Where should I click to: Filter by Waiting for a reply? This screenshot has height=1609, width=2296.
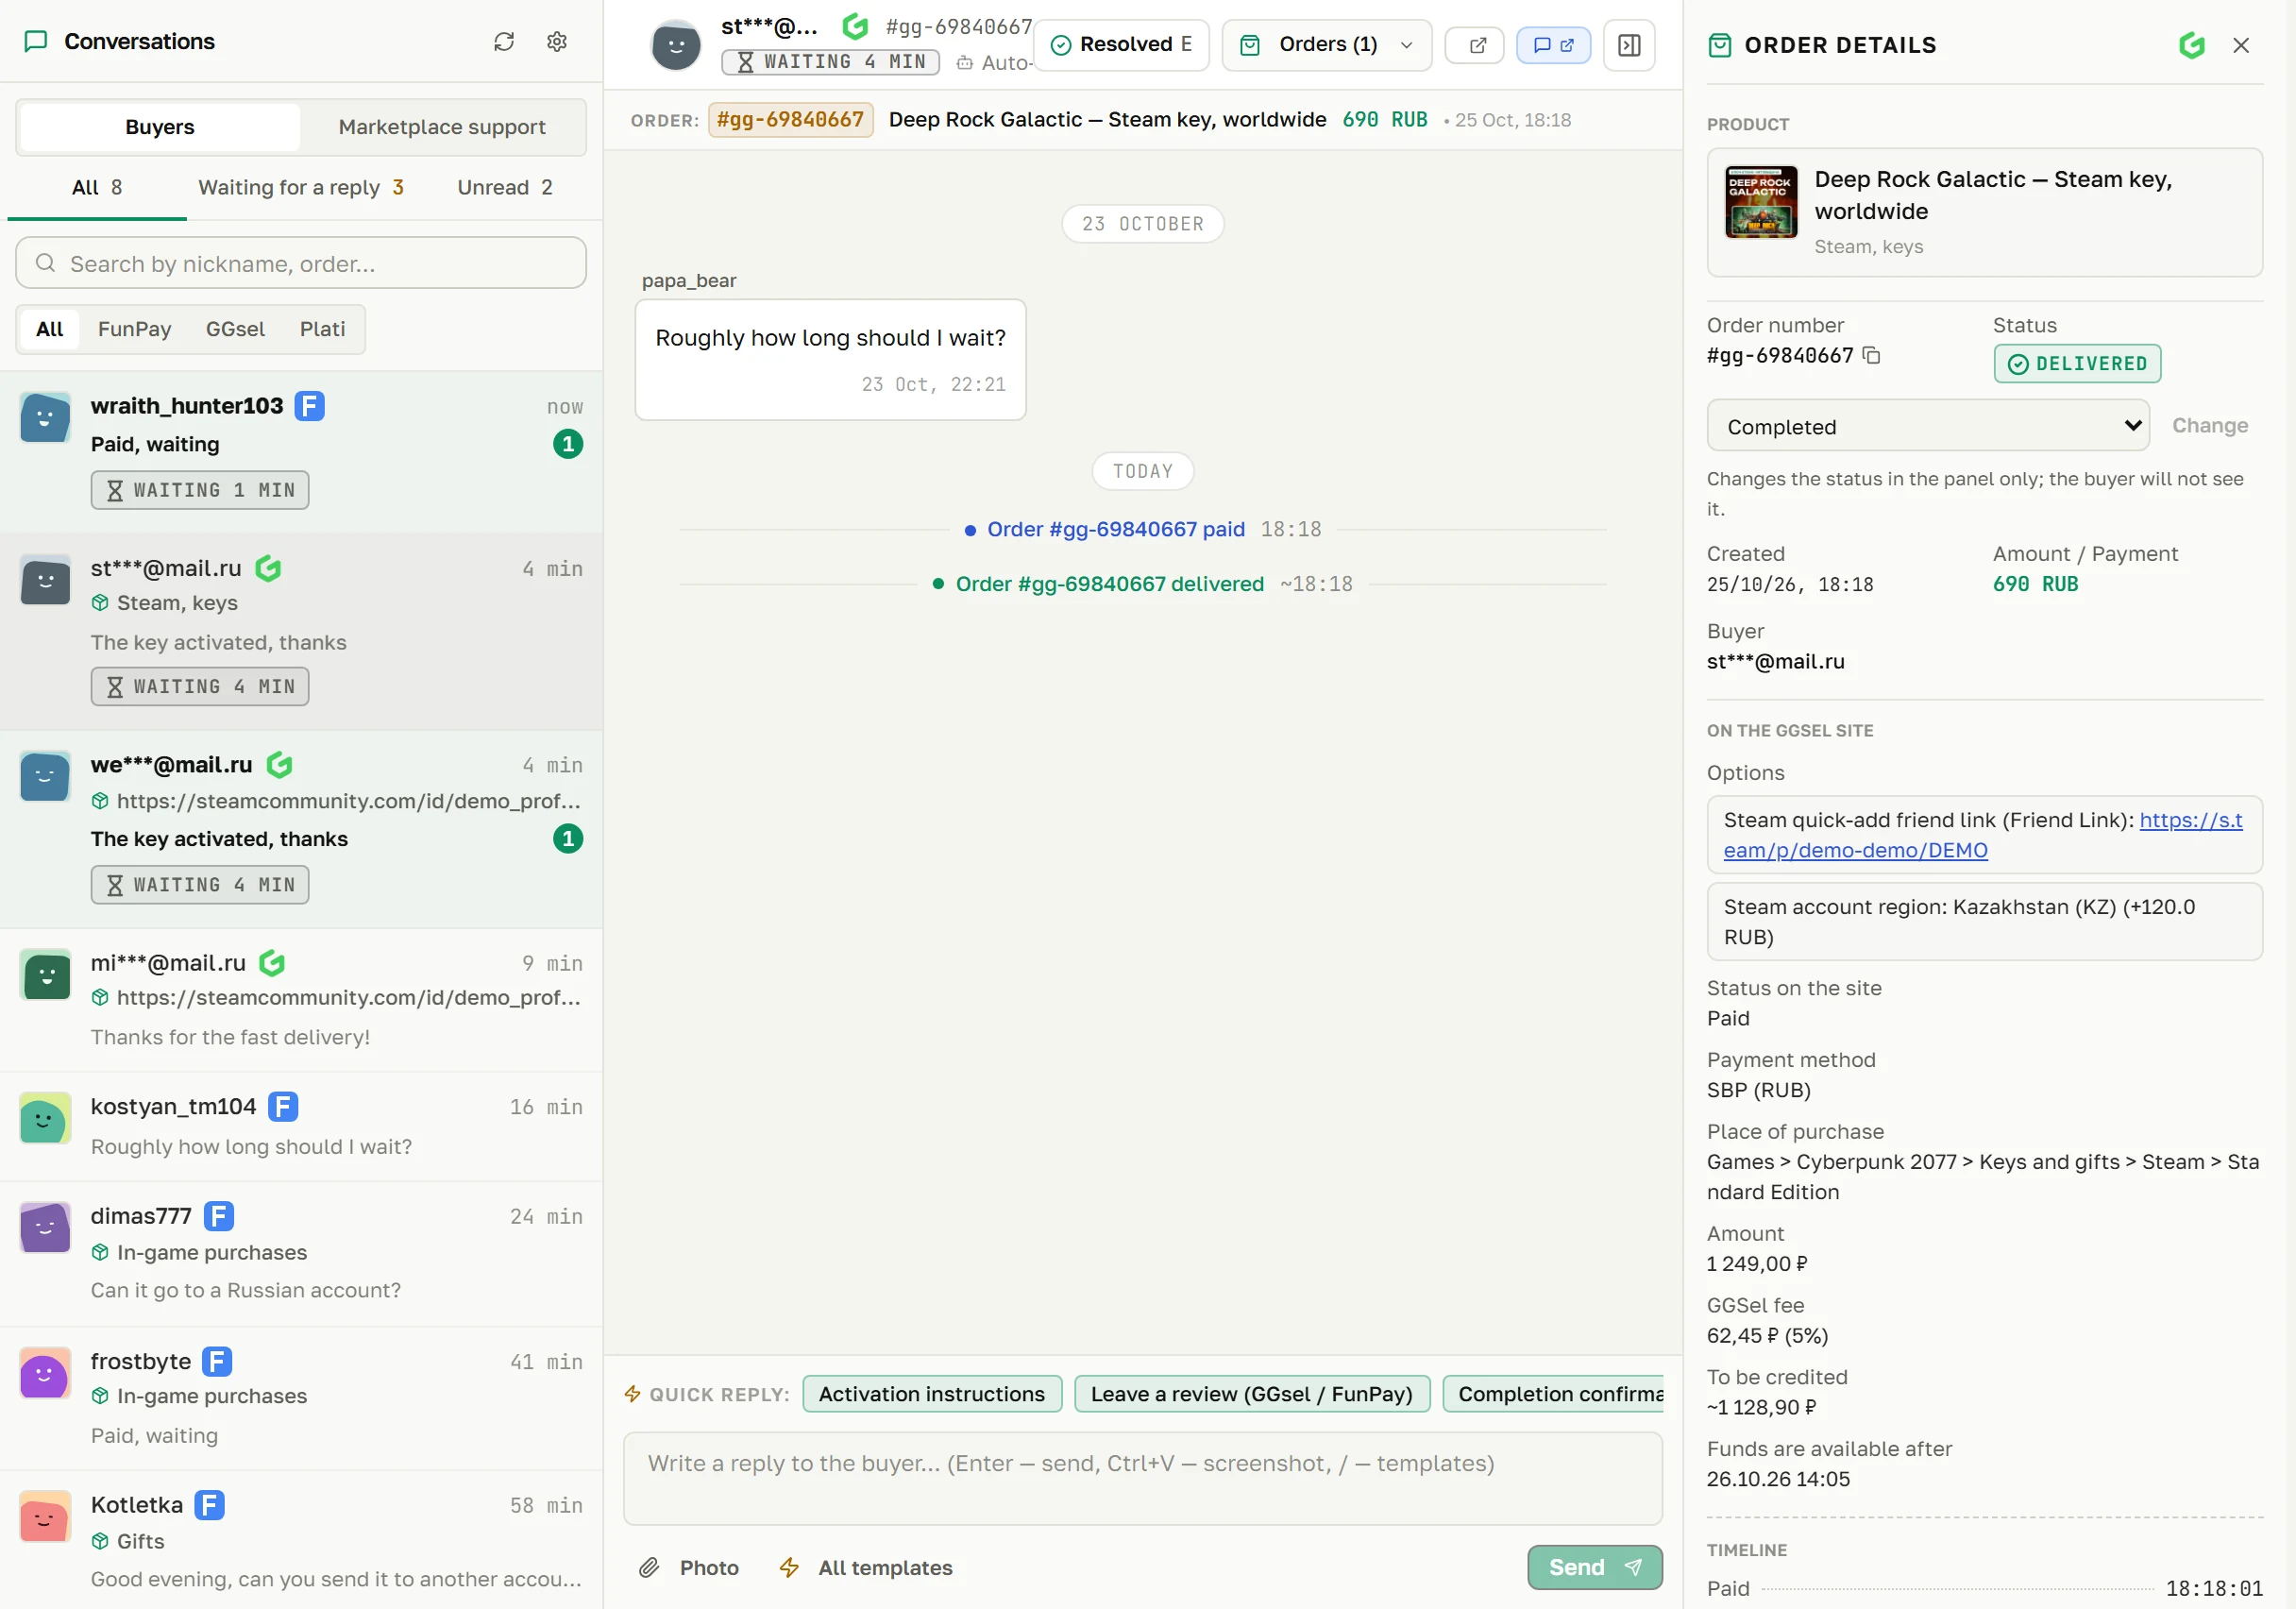click(301, 188)
